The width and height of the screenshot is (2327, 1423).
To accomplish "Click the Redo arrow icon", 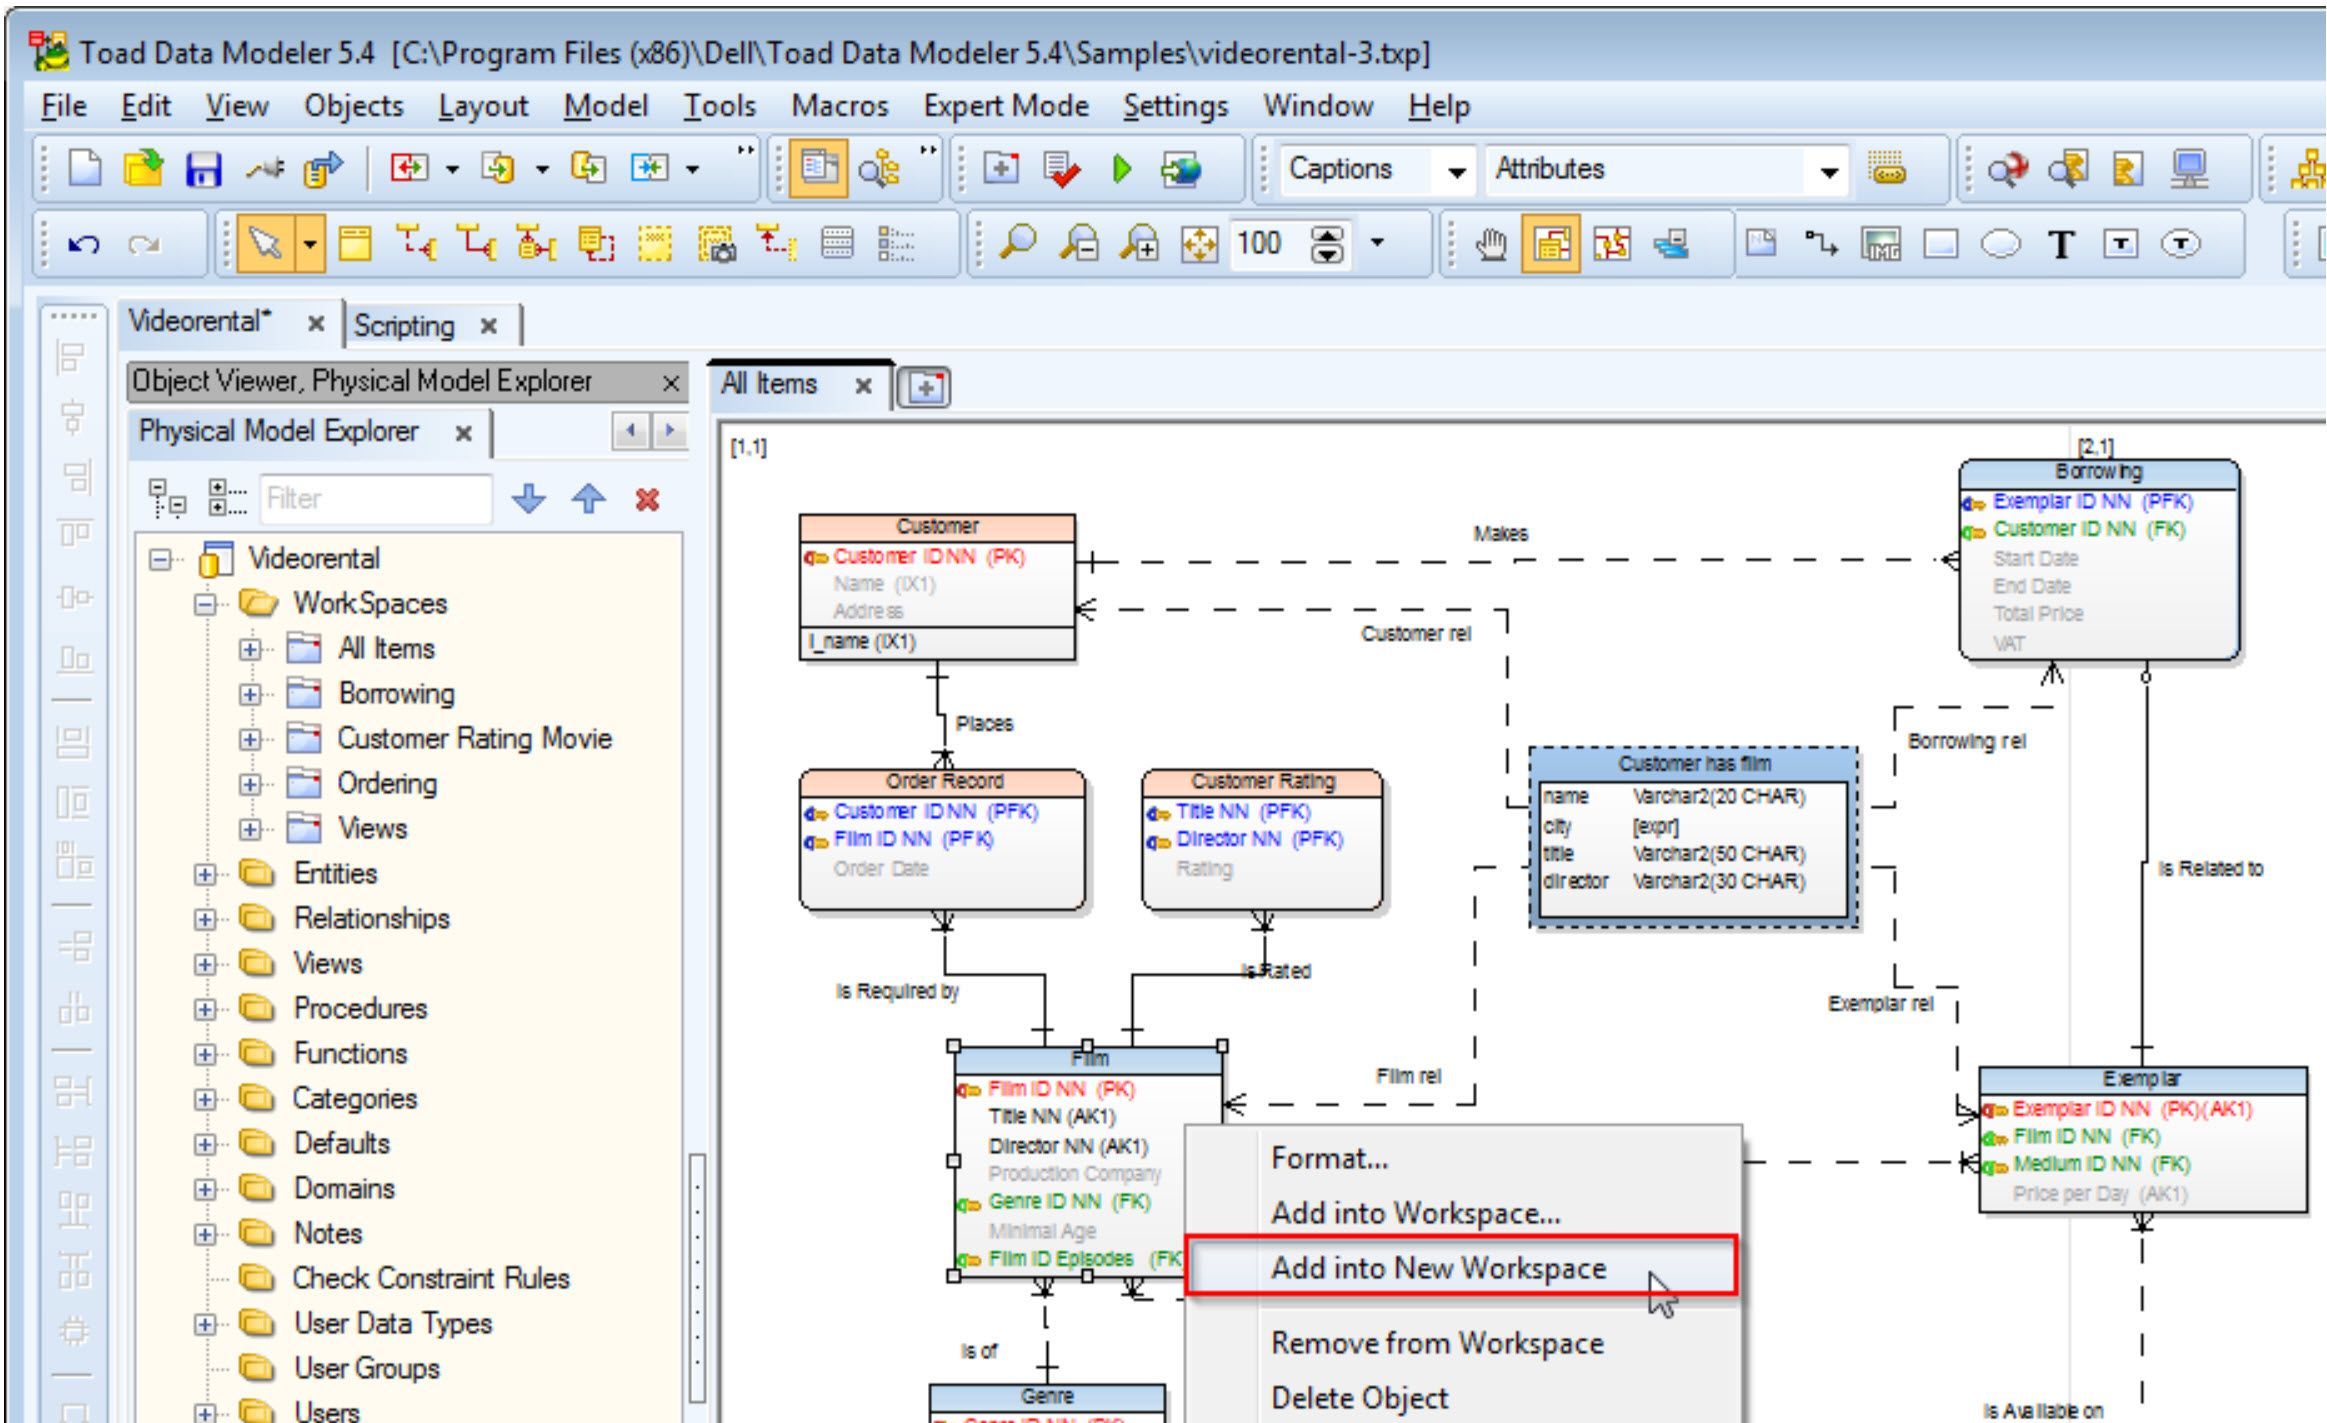I will (143, 243).
